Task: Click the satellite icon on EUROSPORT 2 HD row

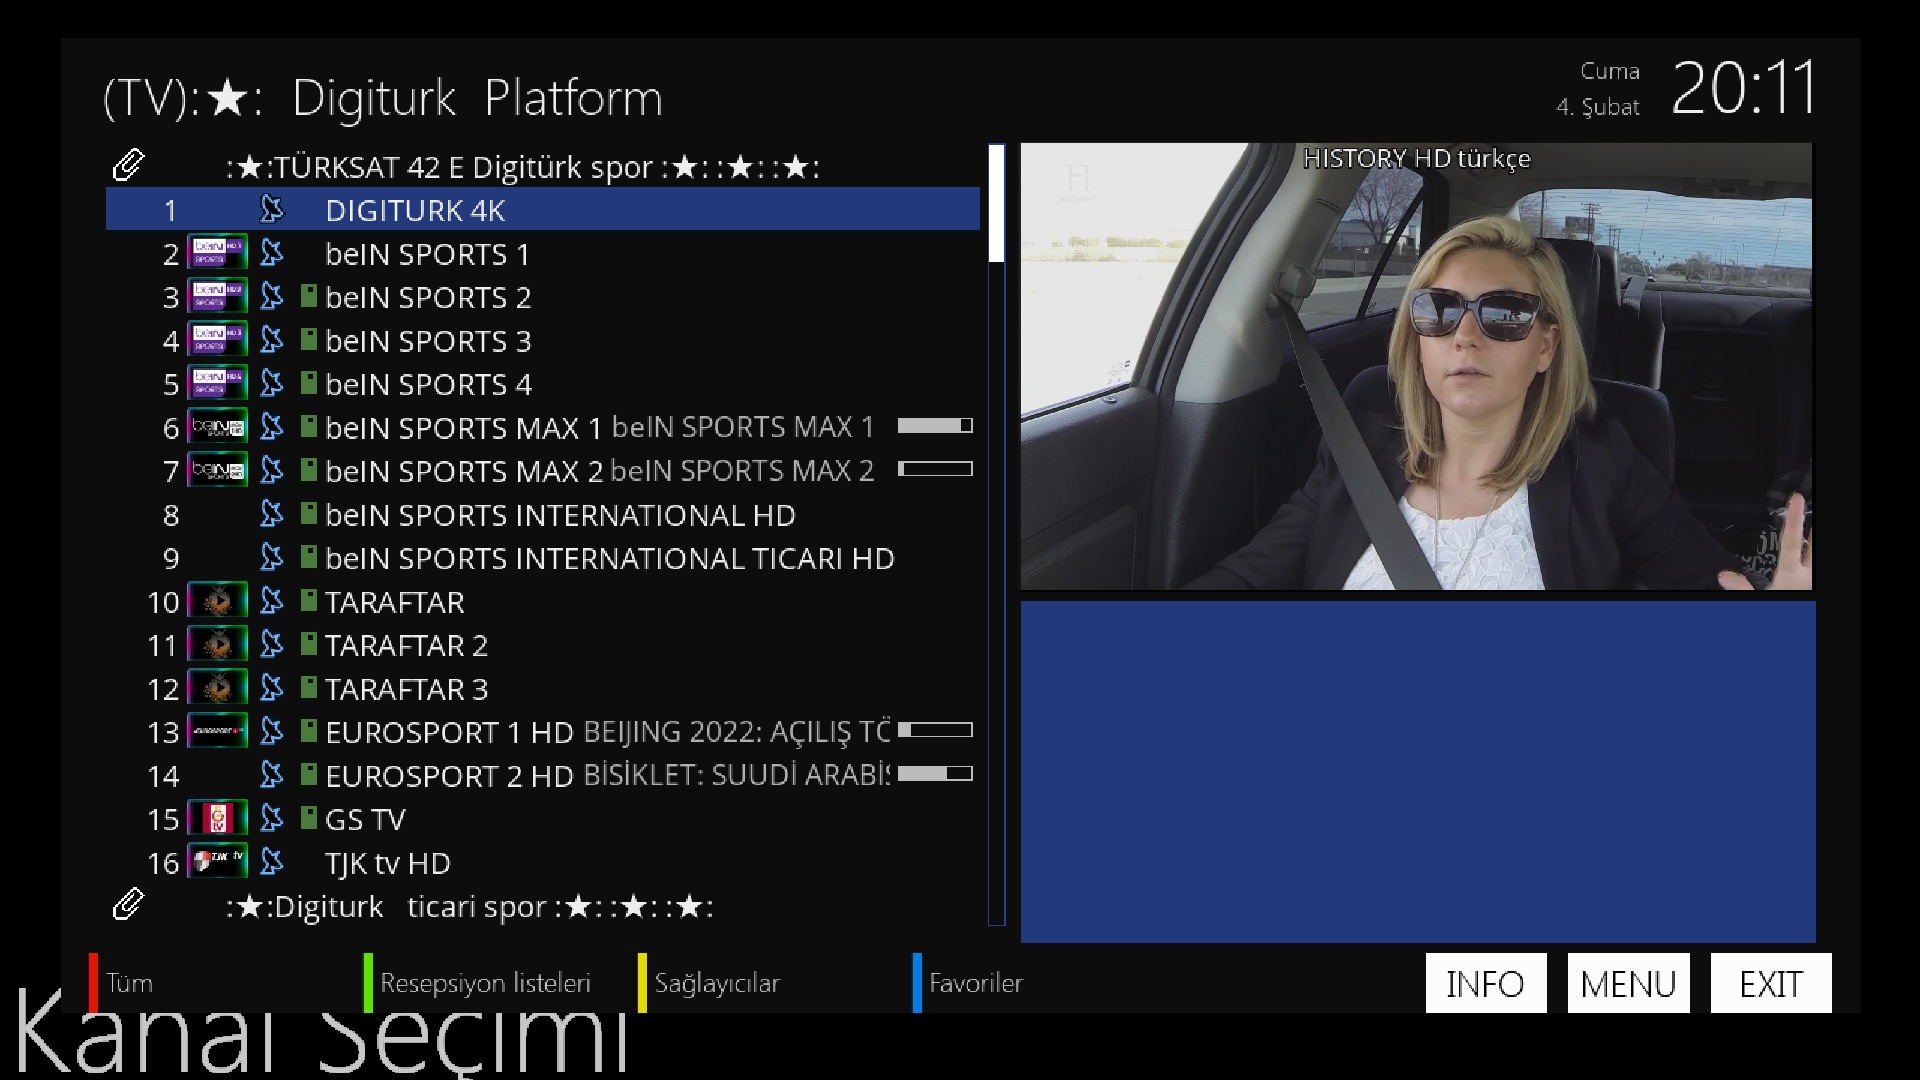Action: tap(271, 775)
